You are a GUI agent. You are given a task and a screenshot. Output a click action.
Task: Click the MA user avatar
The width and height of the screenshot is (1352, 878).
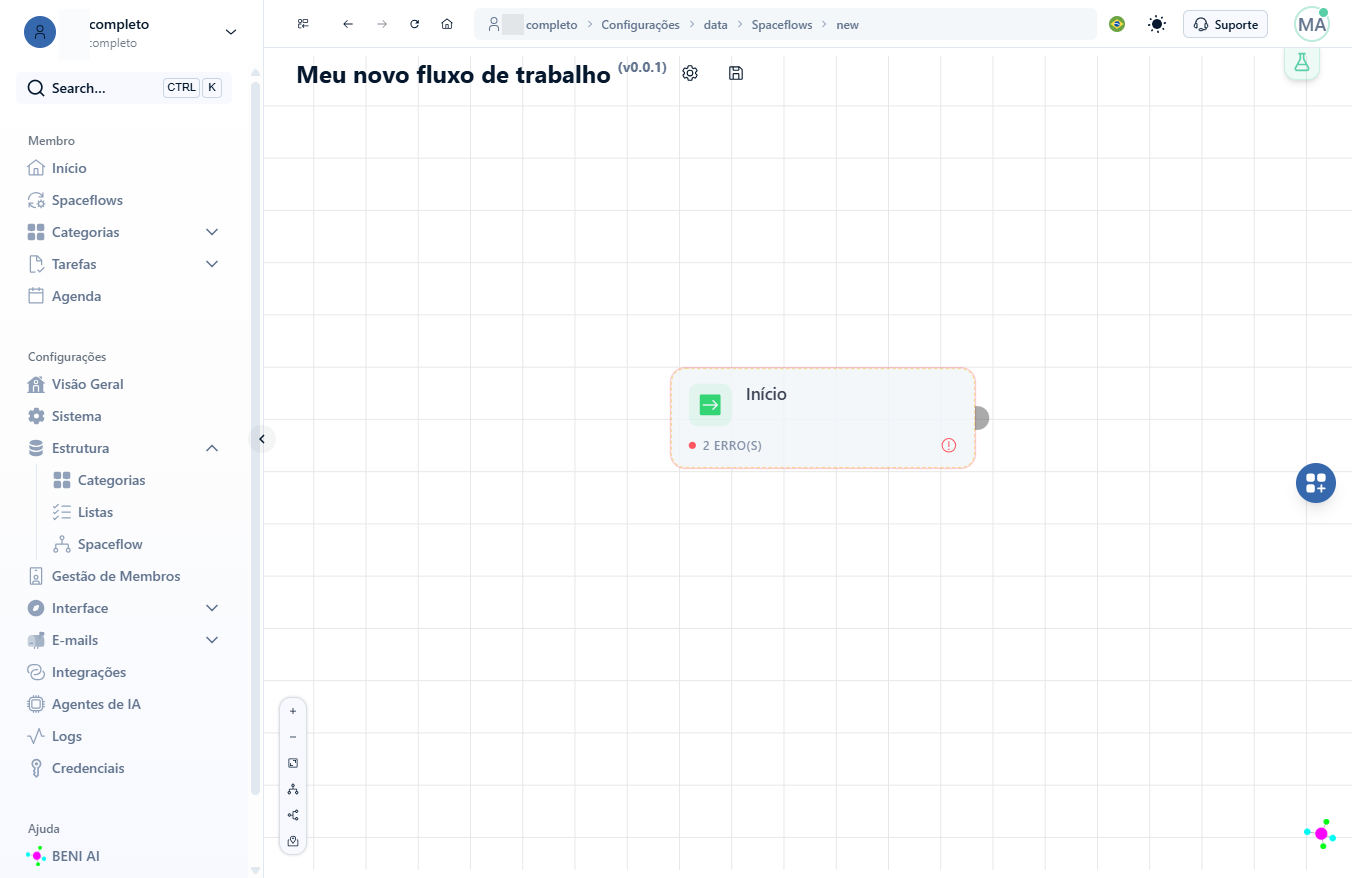point(1311,24)
